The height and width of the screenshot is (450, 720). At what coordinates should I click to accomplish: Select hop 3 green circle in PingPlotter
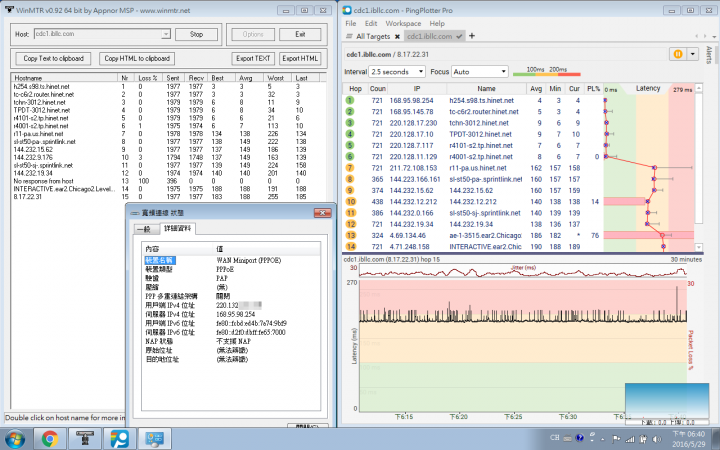(350, 123)
